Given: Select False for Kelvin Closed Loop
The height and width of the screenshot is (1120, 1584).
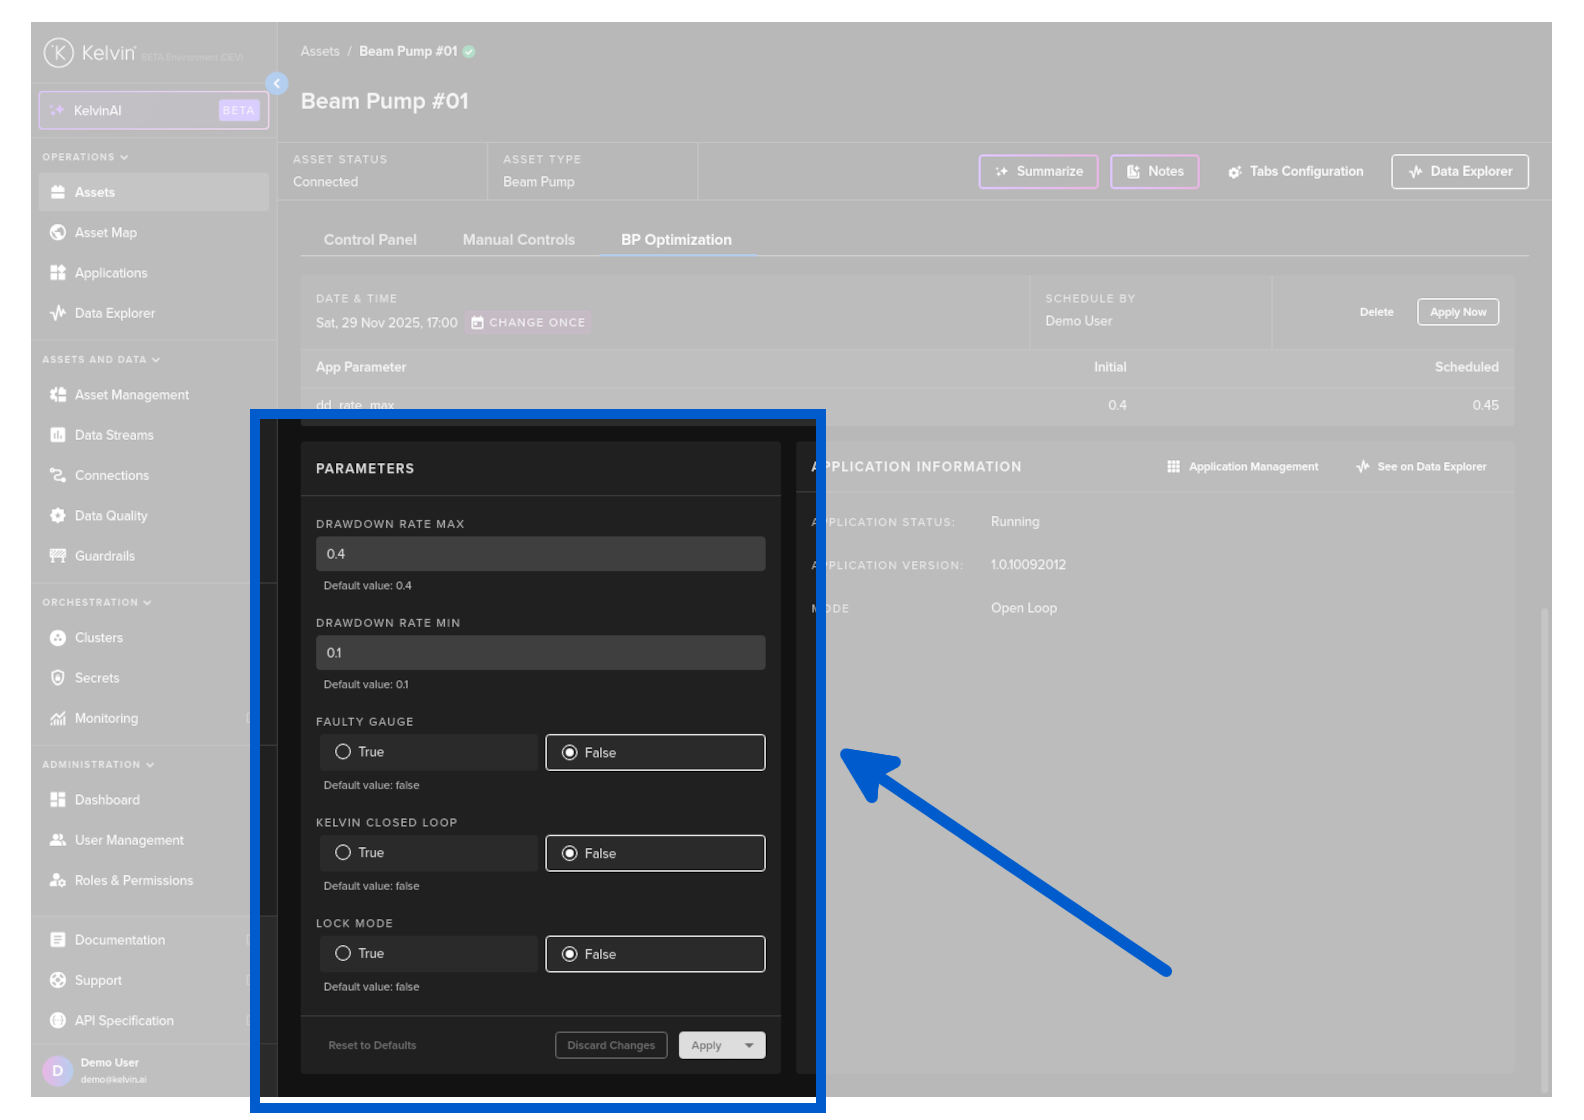Looking at the screenshot, I should [x=570, y=853].
